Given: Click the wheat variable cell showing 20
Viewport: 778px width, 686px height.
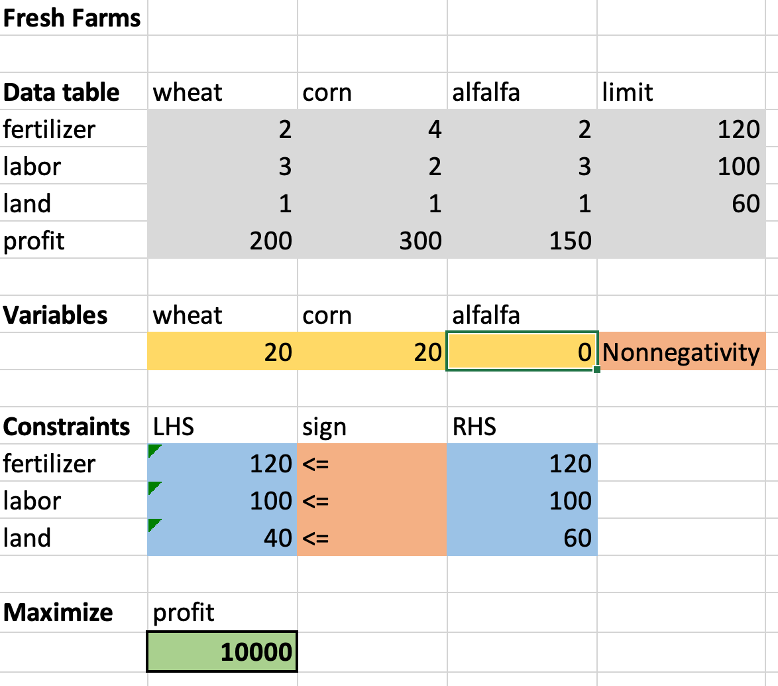Looking at the screenshot, I should pyautogui.click(x=222, y=353).
